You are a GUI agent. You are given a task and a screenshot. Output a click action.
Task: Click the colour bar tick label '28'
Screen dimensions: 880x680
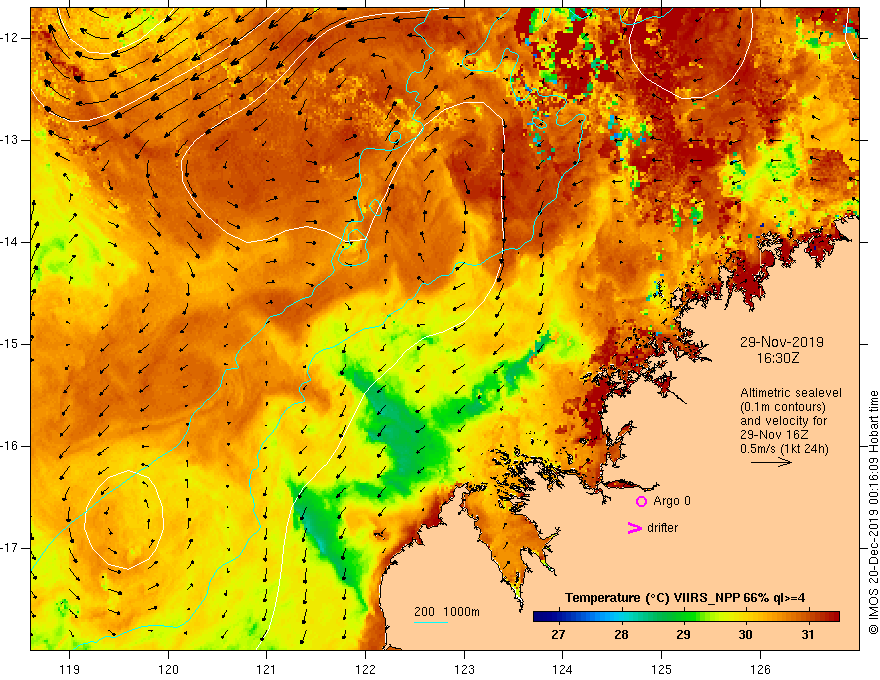pyautogui.click(x=621, y=635)
